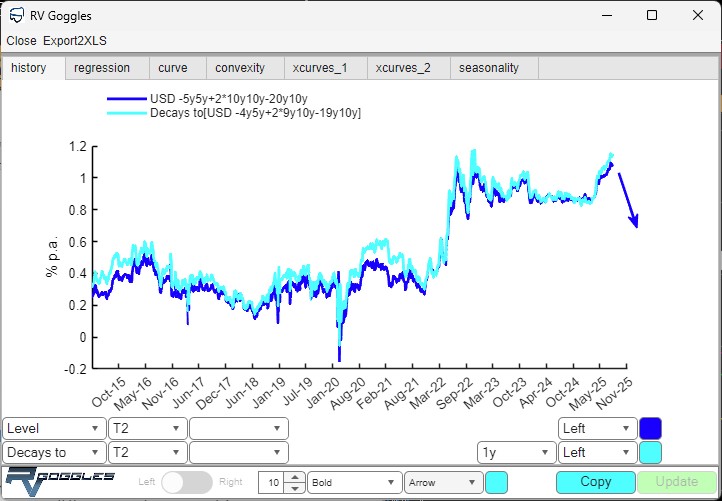722x501 pixels.
Task: Click the RV Goggles logo at bottom left
Action: point(60,482)
